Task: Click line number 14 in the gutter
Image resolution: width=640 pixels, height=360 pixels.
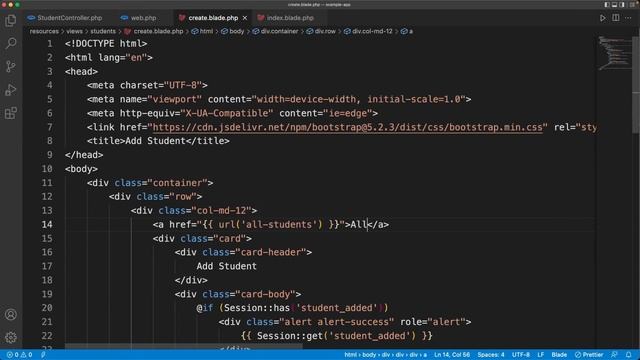Action: coord(47,224)
